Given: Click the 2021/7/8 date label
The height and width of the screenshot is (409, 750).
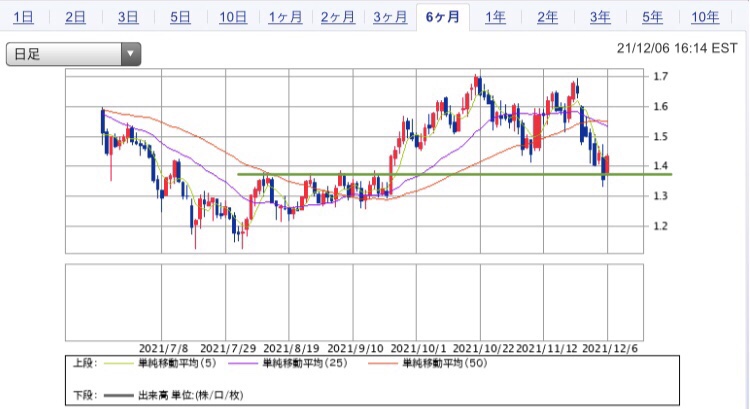Looking at the screenshot, I should [164, 348].
